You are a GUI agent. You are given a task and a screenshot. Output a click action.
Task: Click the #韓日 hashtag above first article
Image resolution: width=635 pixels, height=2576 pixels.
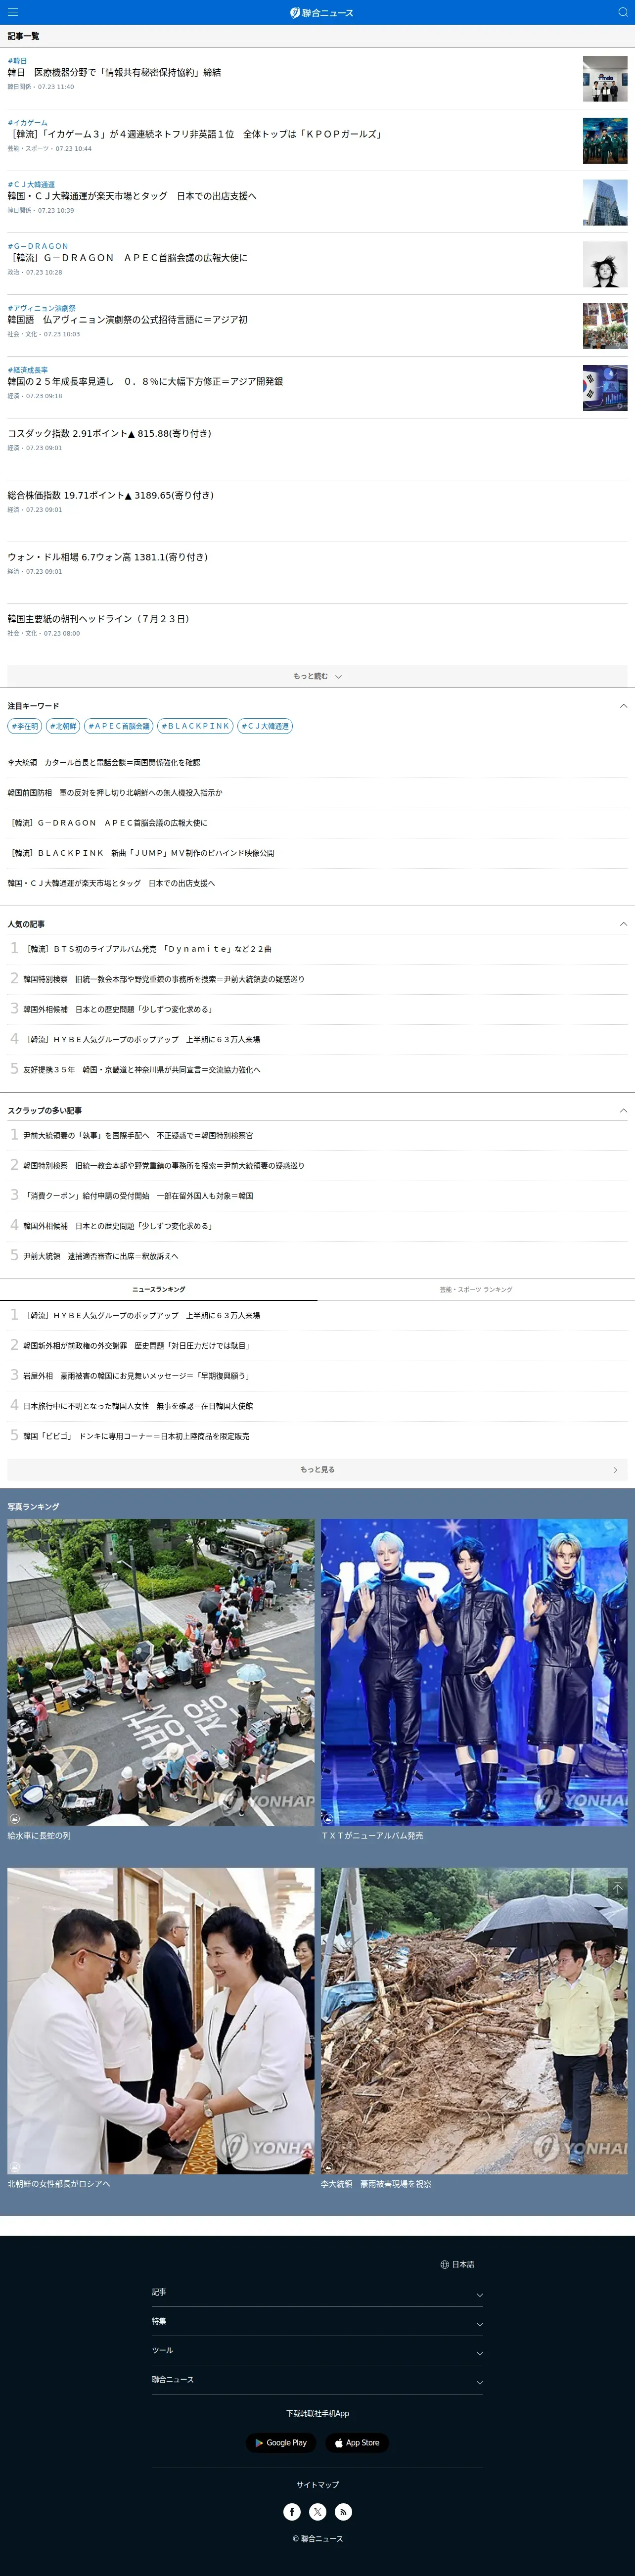click(x=18, y=61)
